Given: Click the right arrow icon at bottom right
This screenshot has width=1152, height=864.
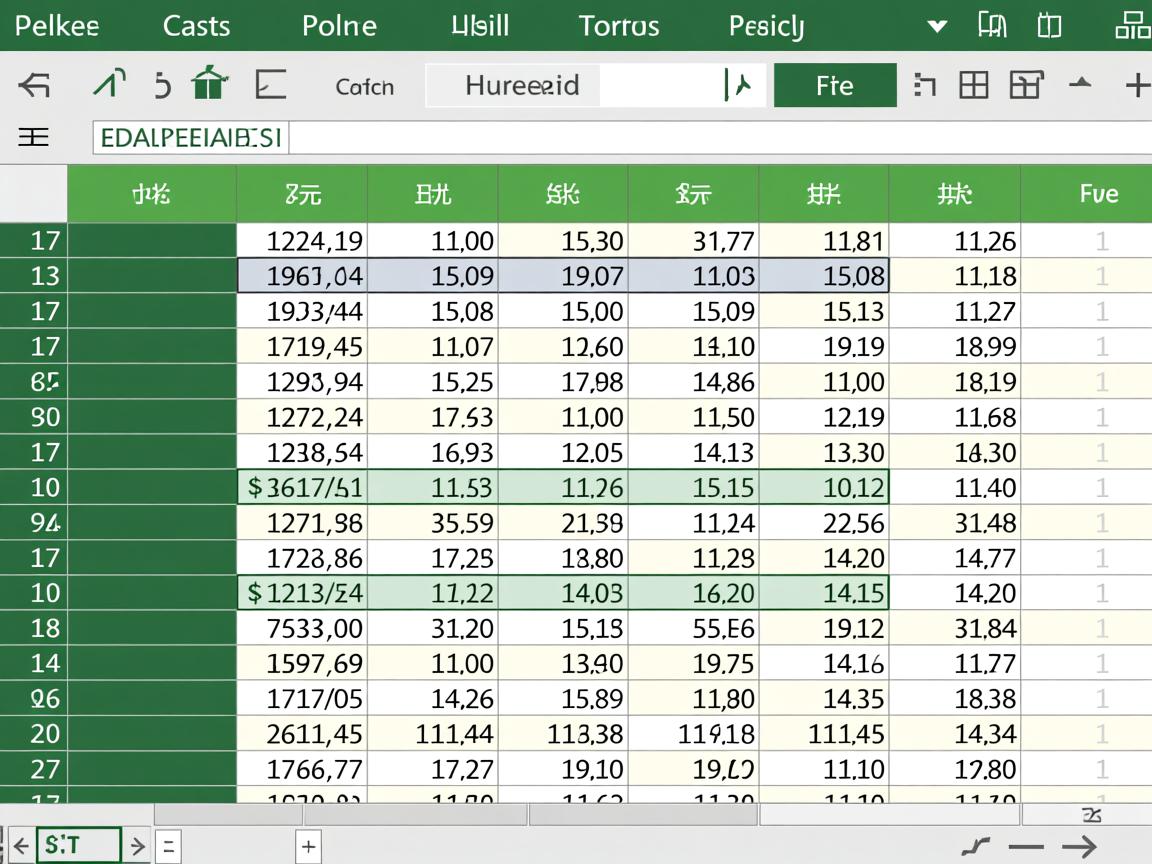Looking at the screenshot, I should pos(1079,847).
